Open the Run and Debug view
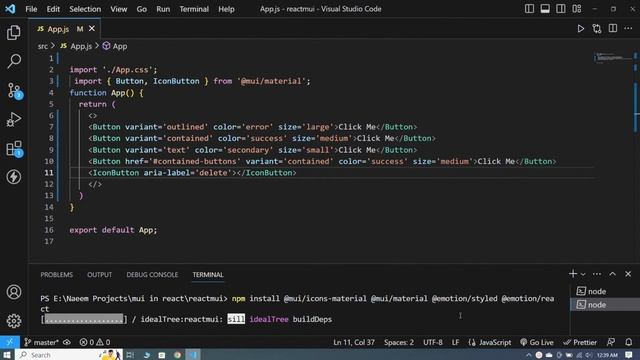The width and height of the screenshot is (640, 360). coord(13,120)
